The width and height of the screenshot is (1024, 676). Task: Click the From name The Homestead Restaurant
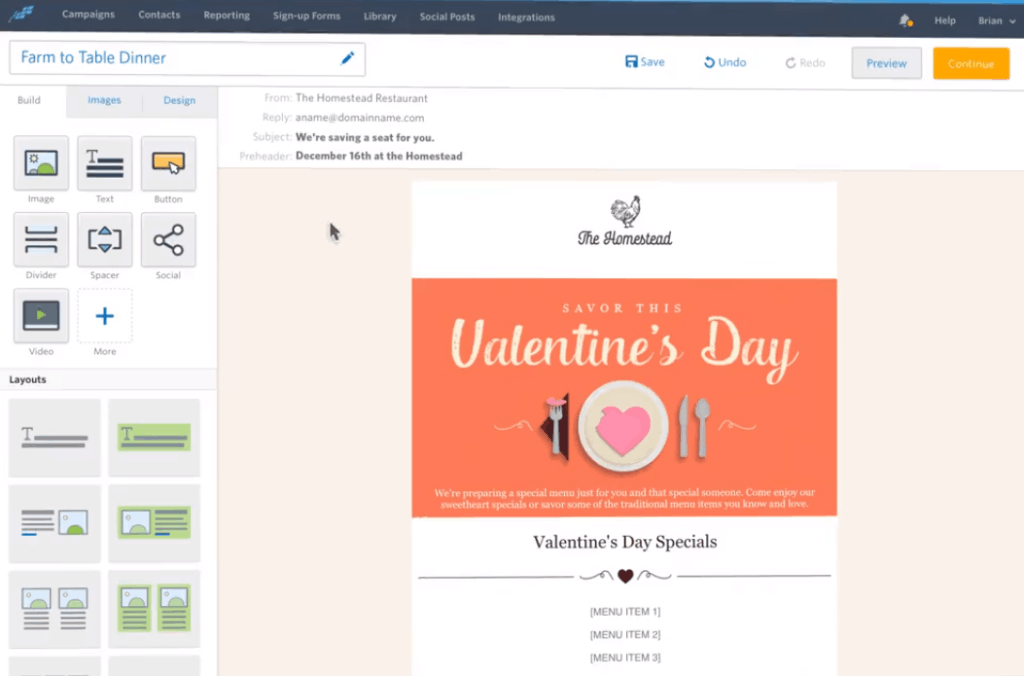pyautogui.click(x=361, y=98)
